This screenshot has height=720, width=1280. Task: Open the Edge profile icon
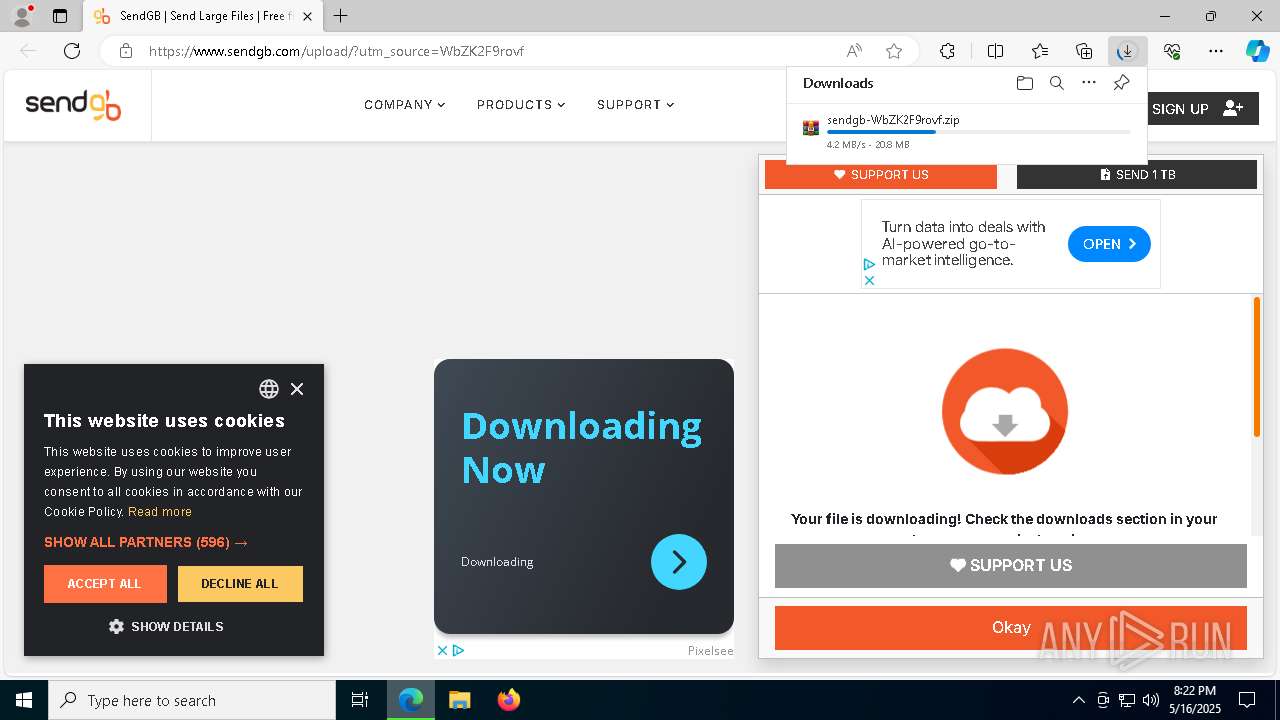pos(22,16)
